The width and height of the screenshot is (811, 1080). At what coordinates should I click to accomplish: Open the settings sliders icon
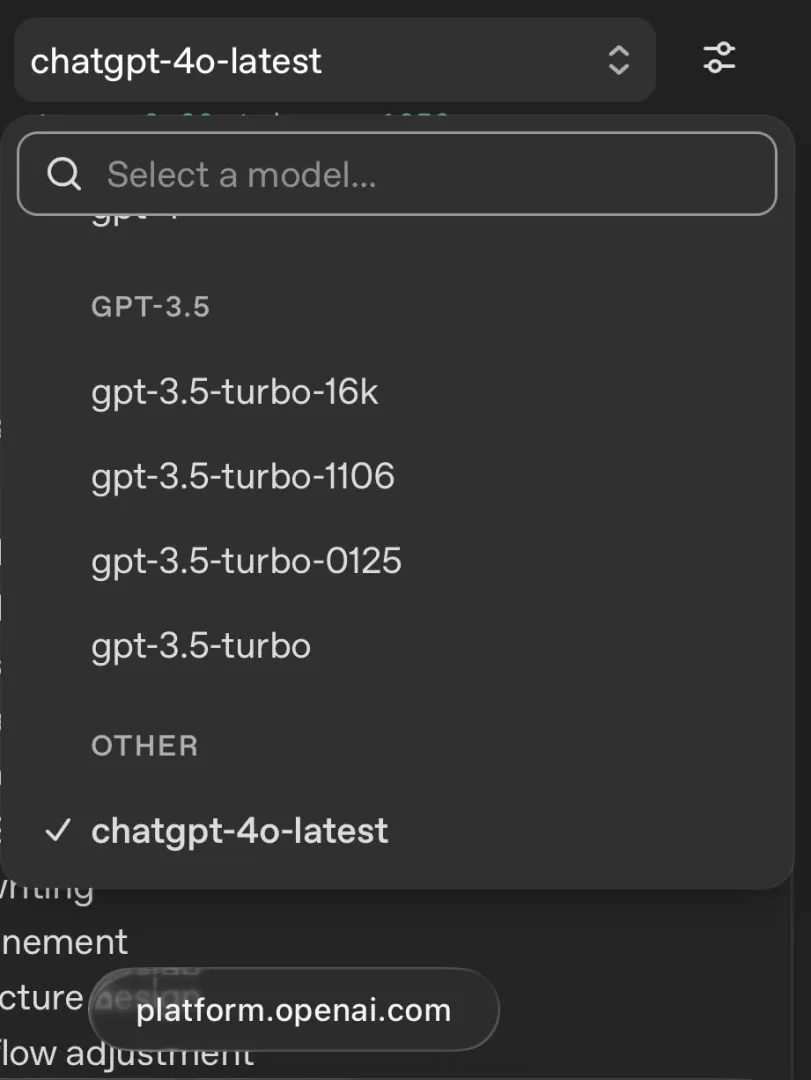point(719,57)
